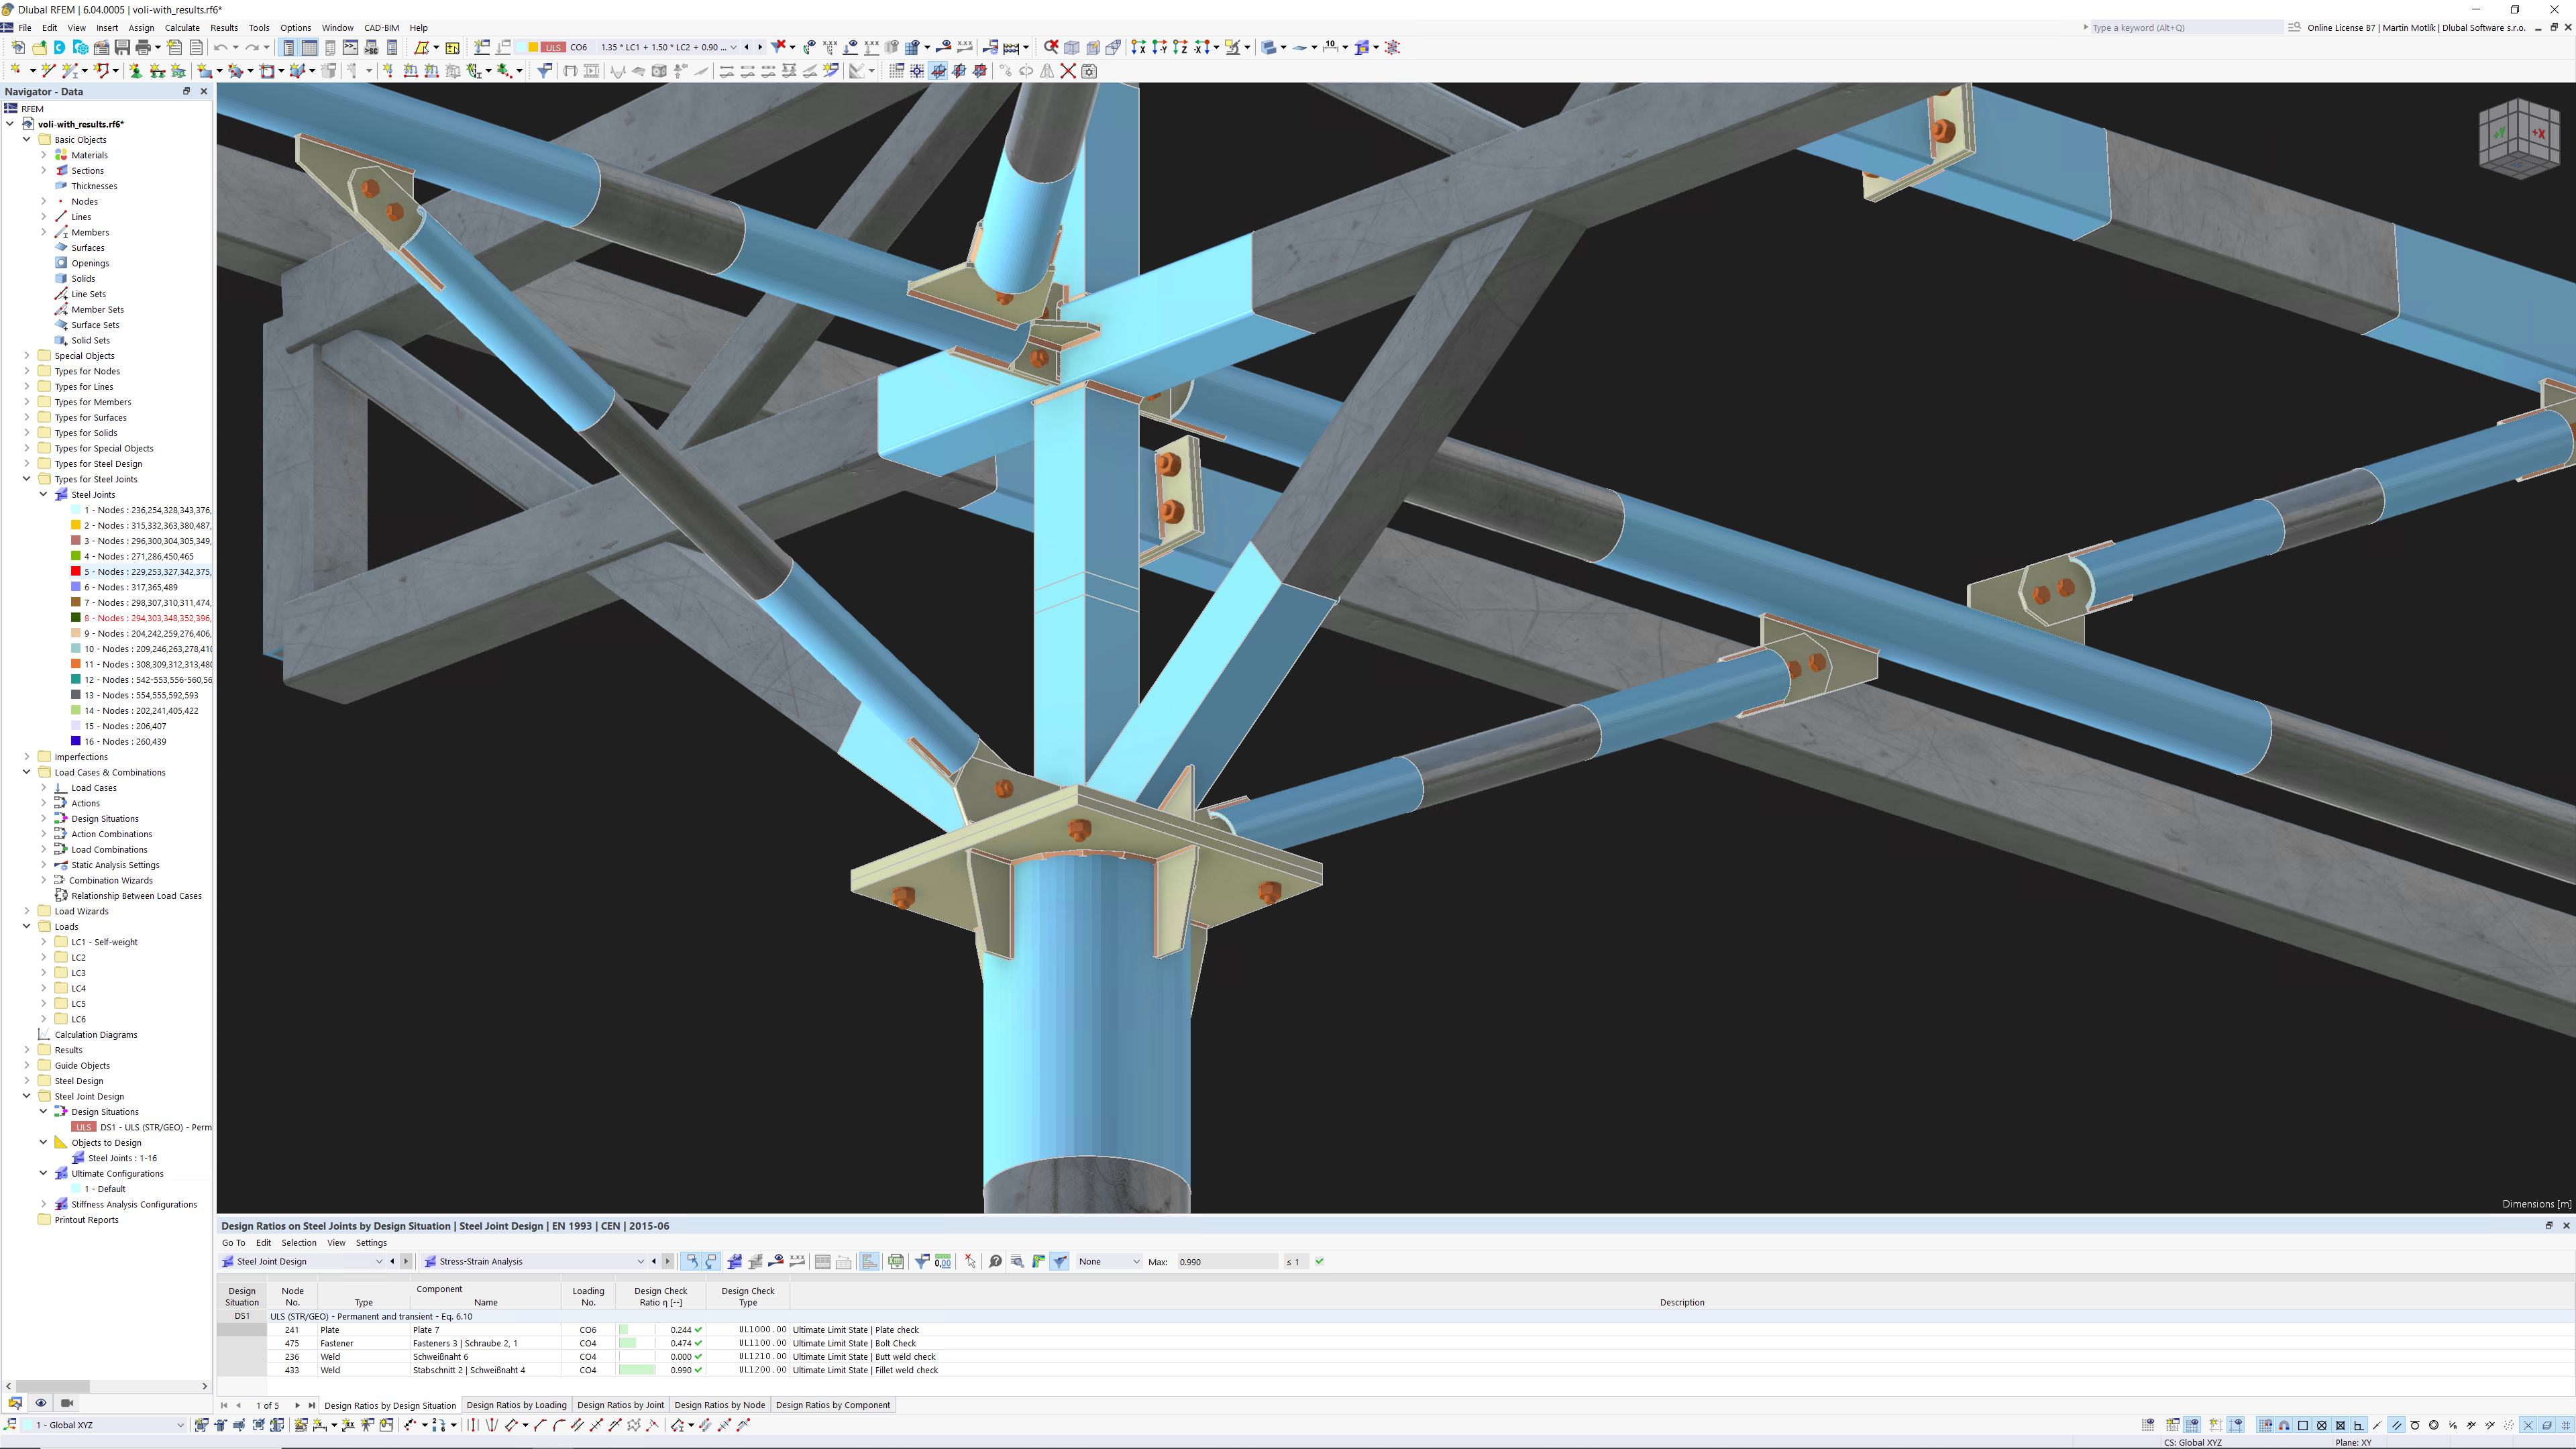Click the help question mark icon in results panel
The width and height of the screenshot is (2576, 1449).
[x=996, y=1262]
